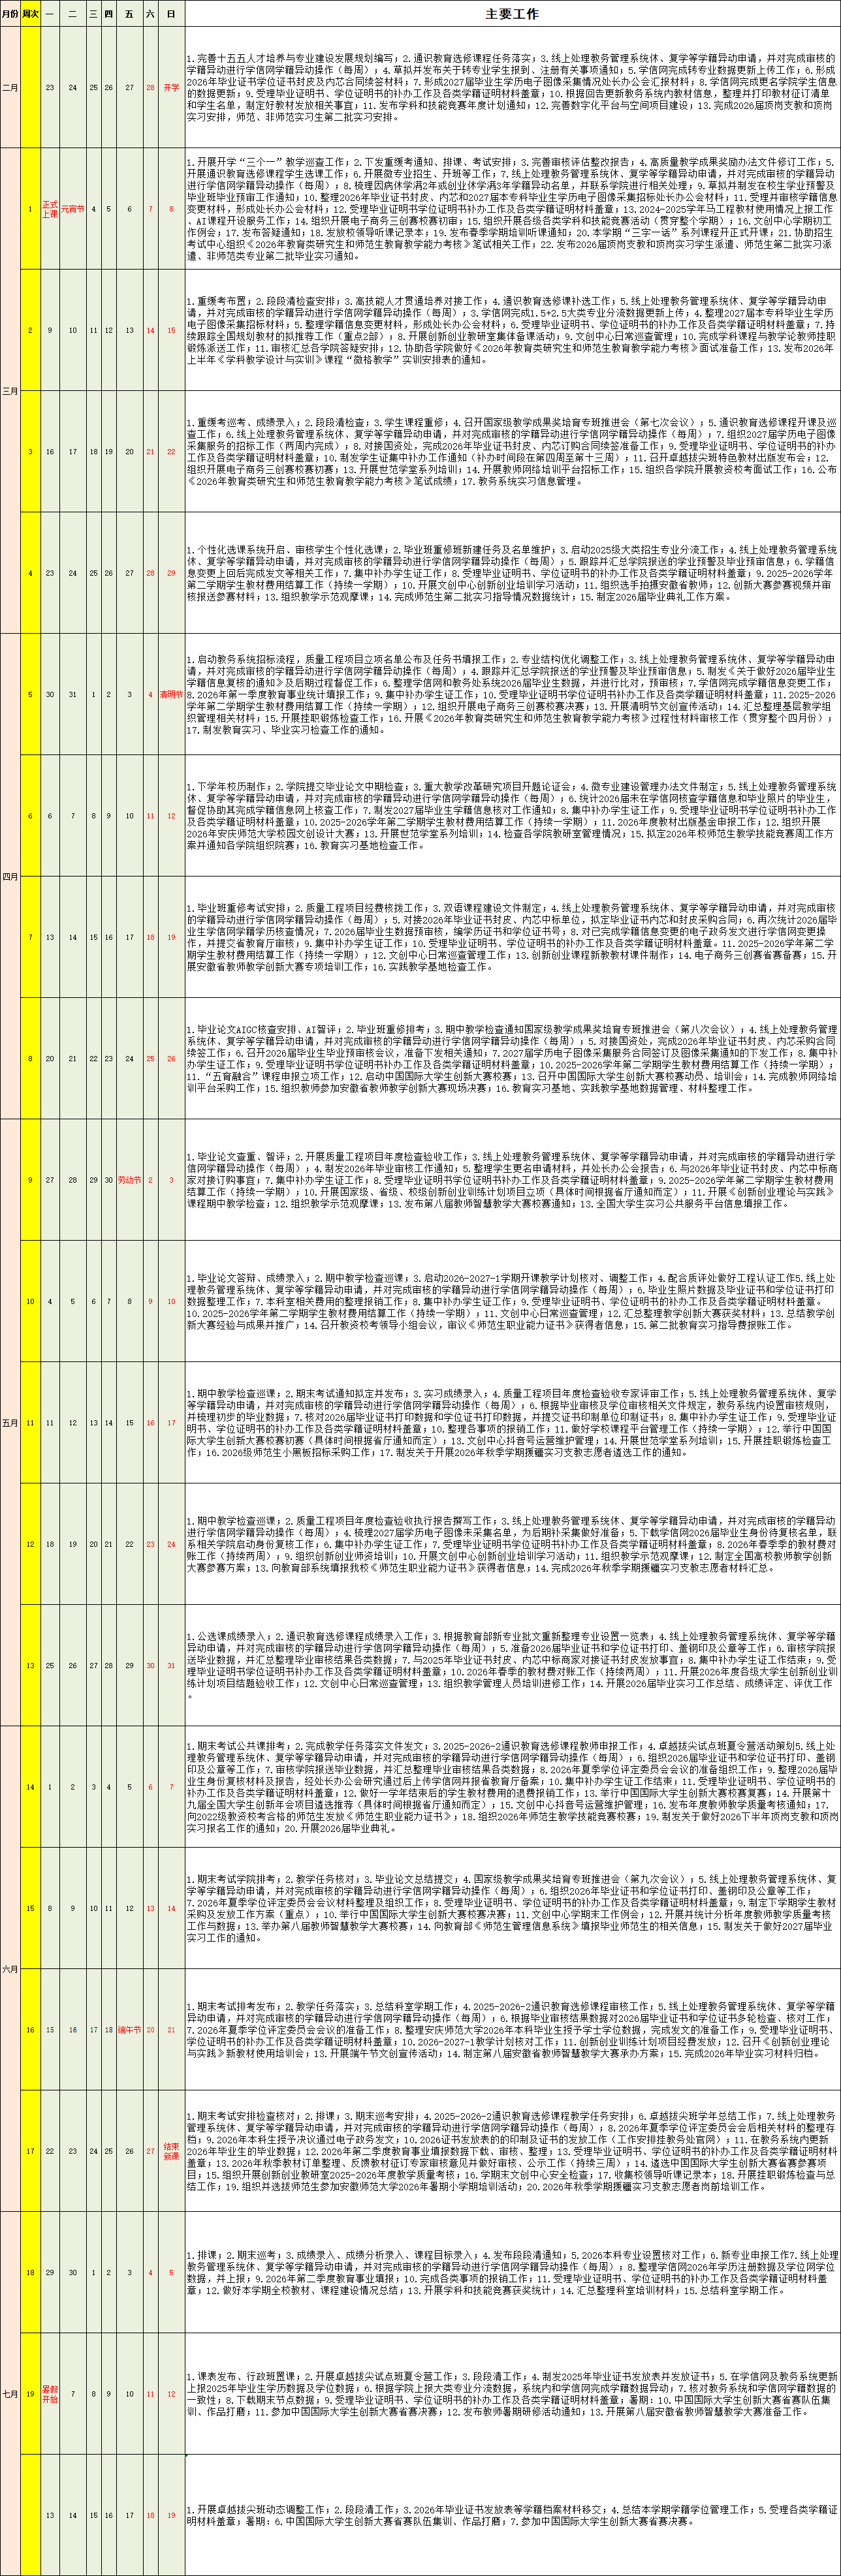
Task: Click the week 10 number cell
Action: point(30,1302)
